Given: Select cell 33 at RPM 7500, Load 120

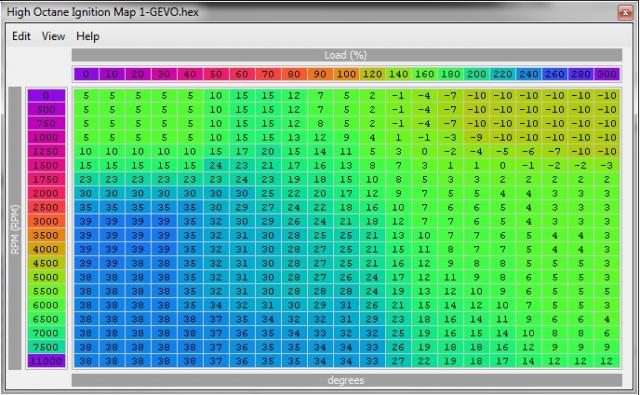Looking at the screenshot, I should pos(372,347).
